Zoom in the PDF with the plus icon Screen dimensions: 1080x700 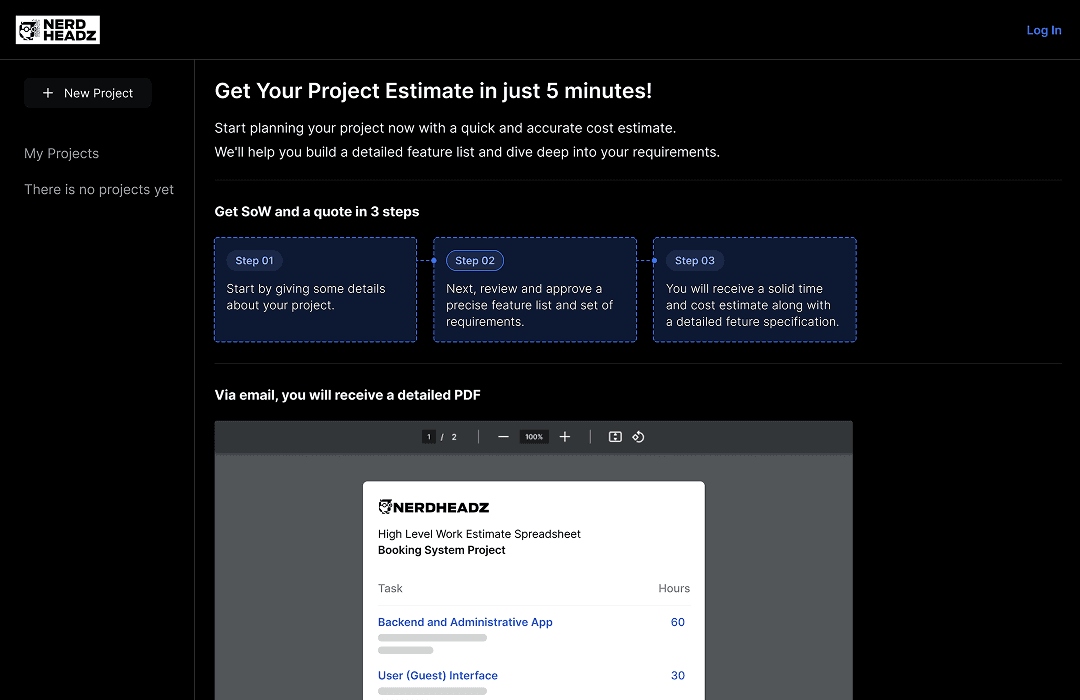pyautogui.click(x=565, y=437)
